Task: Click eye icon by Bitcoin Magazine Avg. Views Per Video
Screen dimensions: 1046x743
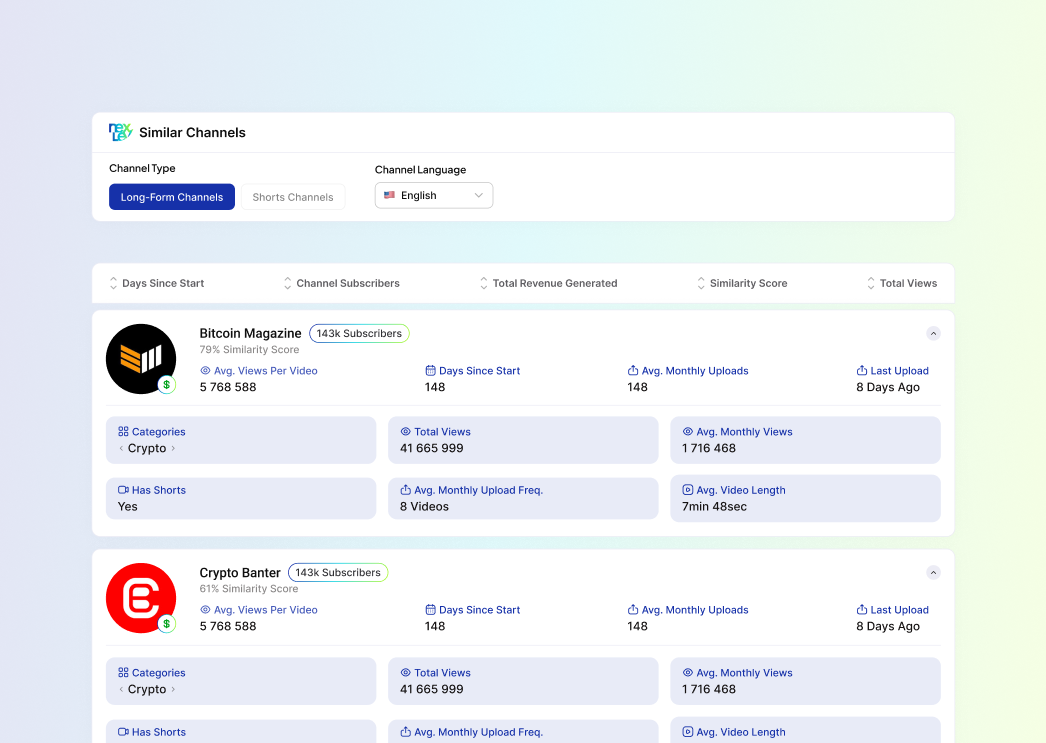Action: click(205, 371)
